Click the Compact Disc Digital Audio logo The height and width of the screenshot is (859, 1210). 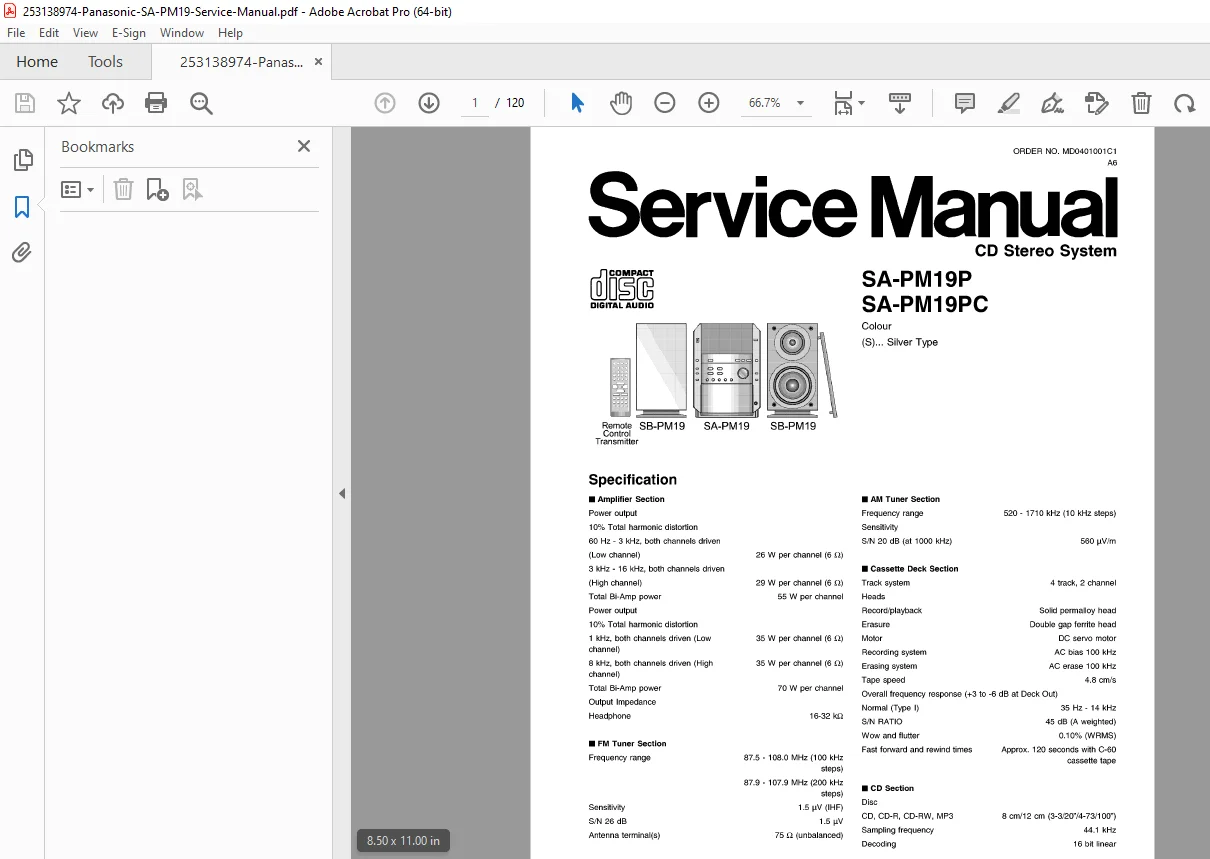point(622,288)
